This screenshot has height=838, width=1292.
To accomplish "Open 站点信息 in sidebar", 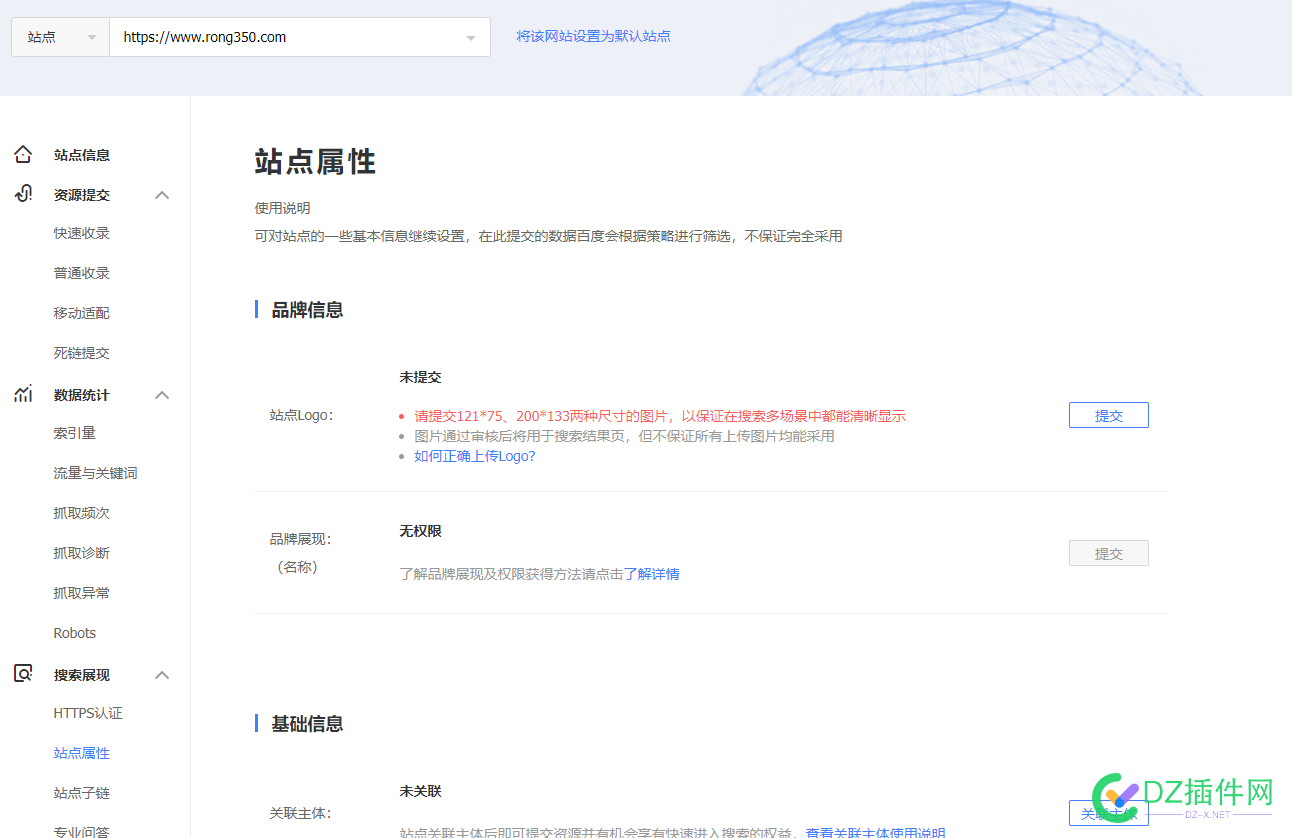I will pos(82,155).
